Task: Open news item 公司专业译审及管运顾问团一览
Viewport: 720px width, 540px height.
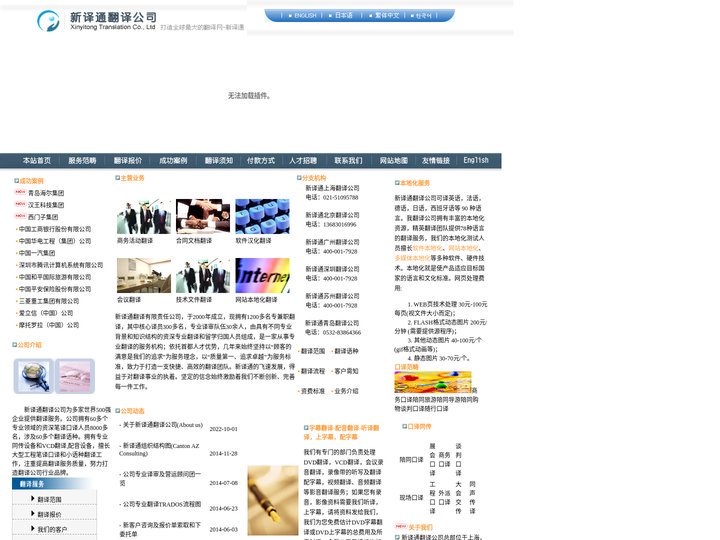Action: tap(160, 478)
